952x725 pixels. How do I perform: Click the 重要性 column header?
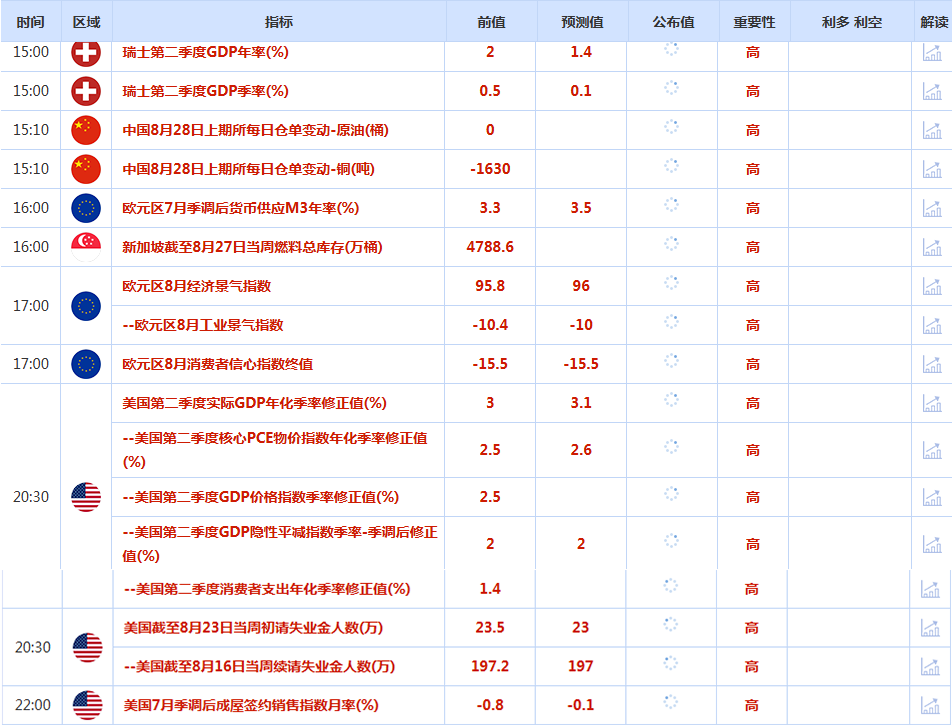coord(754,22)
